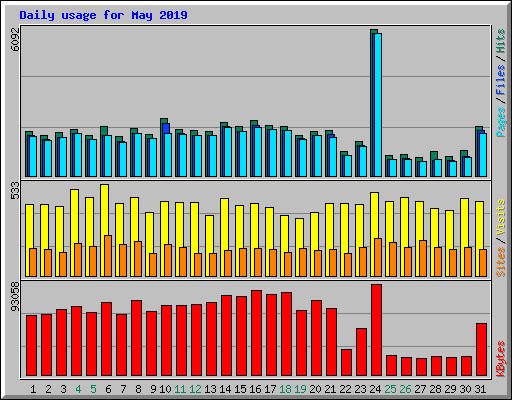Click the day 16 x-axis label
The width and height of the screenshot is (512, 400).
pos(255,389)
